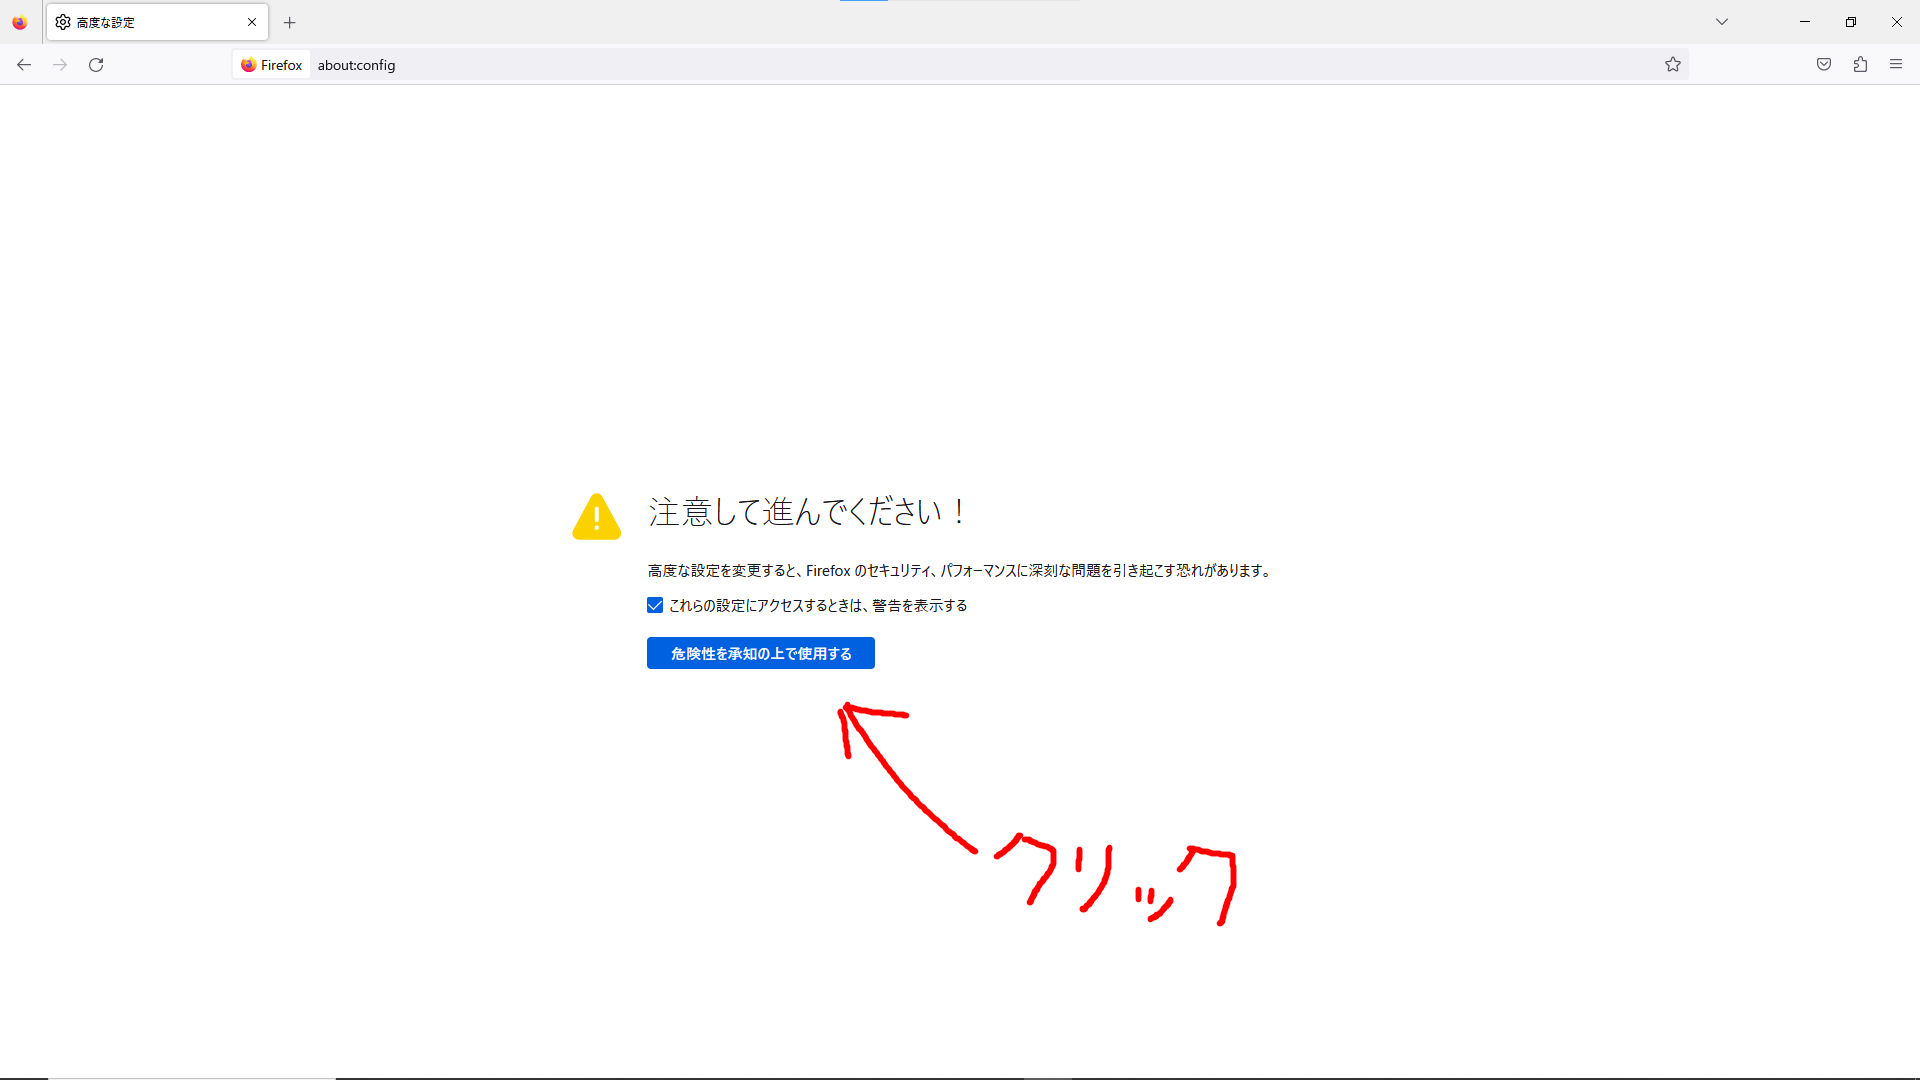The height and width of the screenshot is (1080, 1920).
Task: Click the forward navigation arrow
Action: pos(60,64)
